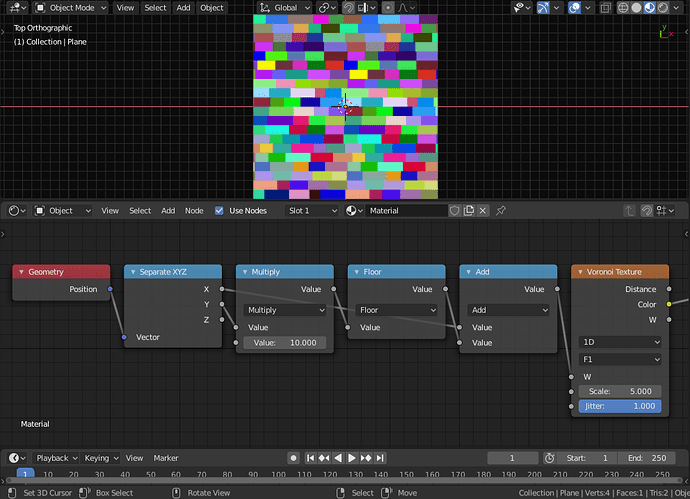Collapse the Voronoi Texture node

point(580,272)
